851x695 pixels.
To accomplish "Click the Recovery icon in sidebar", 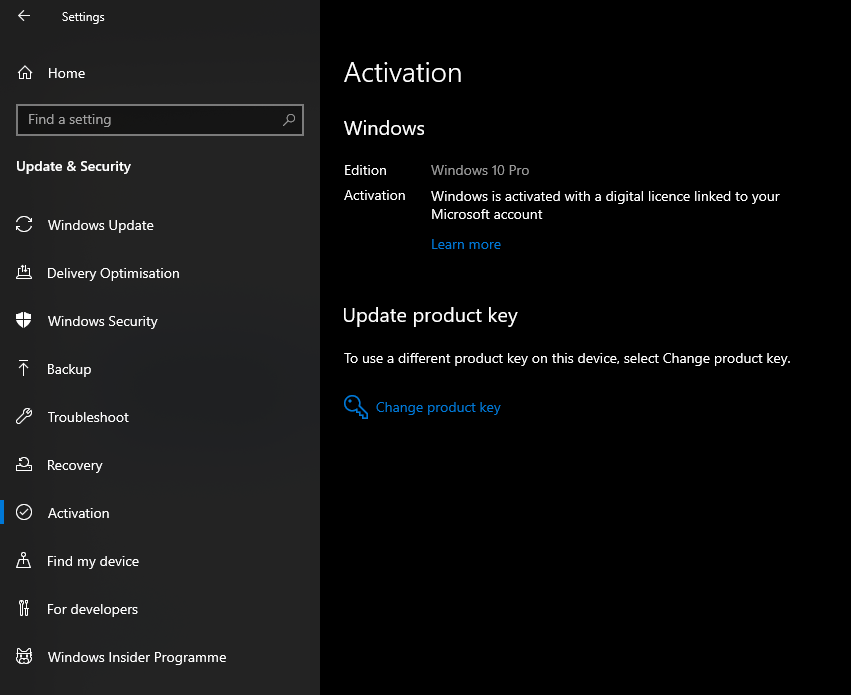I will click(x=24, y=464).
